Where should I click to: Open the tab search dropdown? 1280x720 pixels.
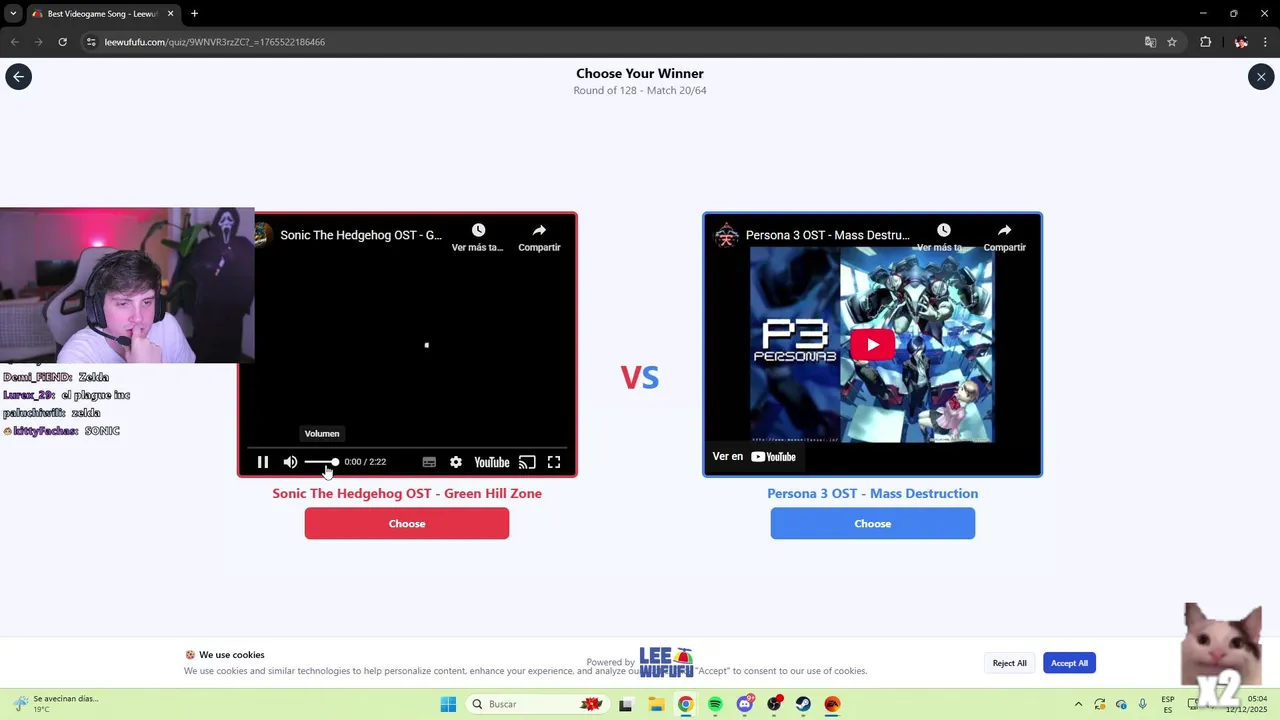(x=12, y=14)
